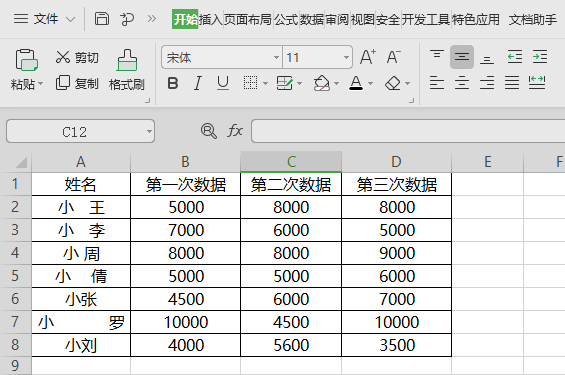Screen dimensions: 565x375
Task: Toggle Bold formatting
Action: tap(173, 83)
